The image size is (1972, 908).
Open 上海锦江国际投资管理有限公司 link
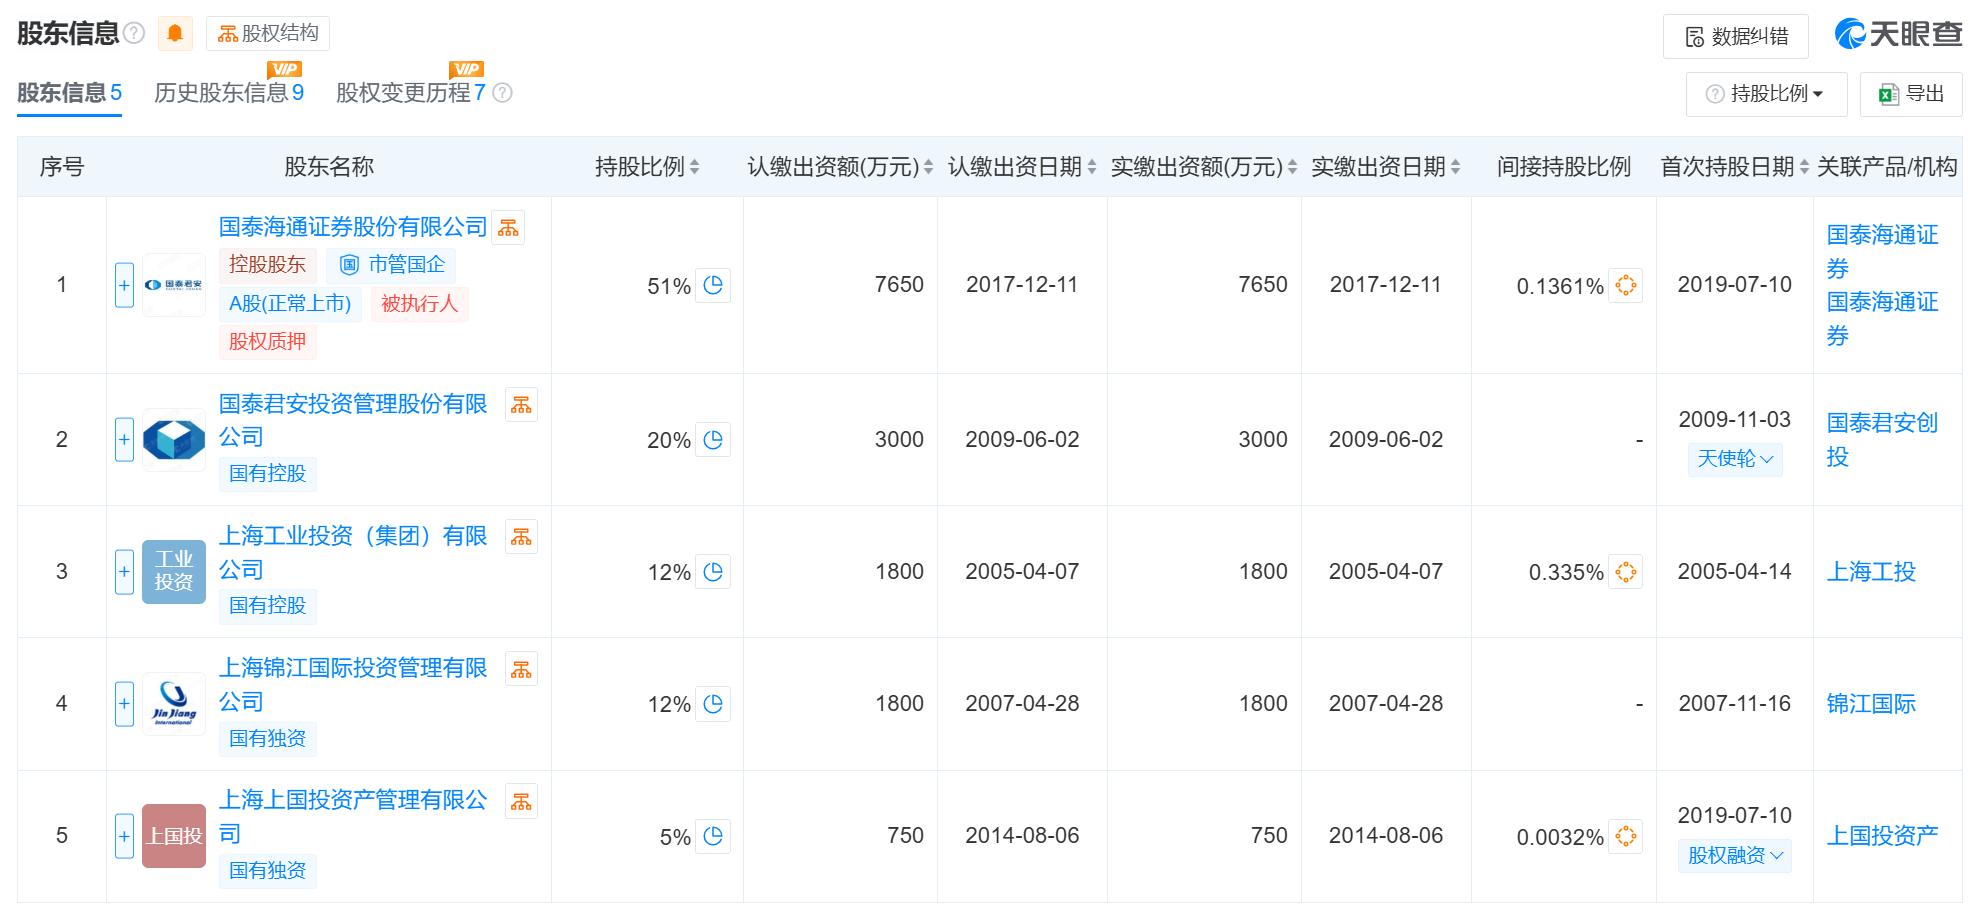353,684
